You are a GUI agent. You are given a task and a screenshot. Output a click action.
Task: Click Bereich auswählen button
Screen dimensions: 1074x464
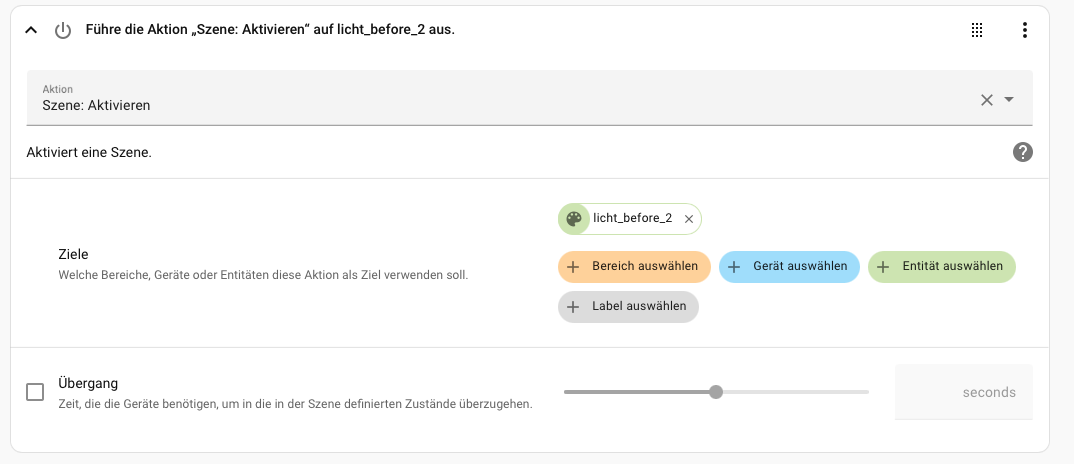click(x=634, y=267)
